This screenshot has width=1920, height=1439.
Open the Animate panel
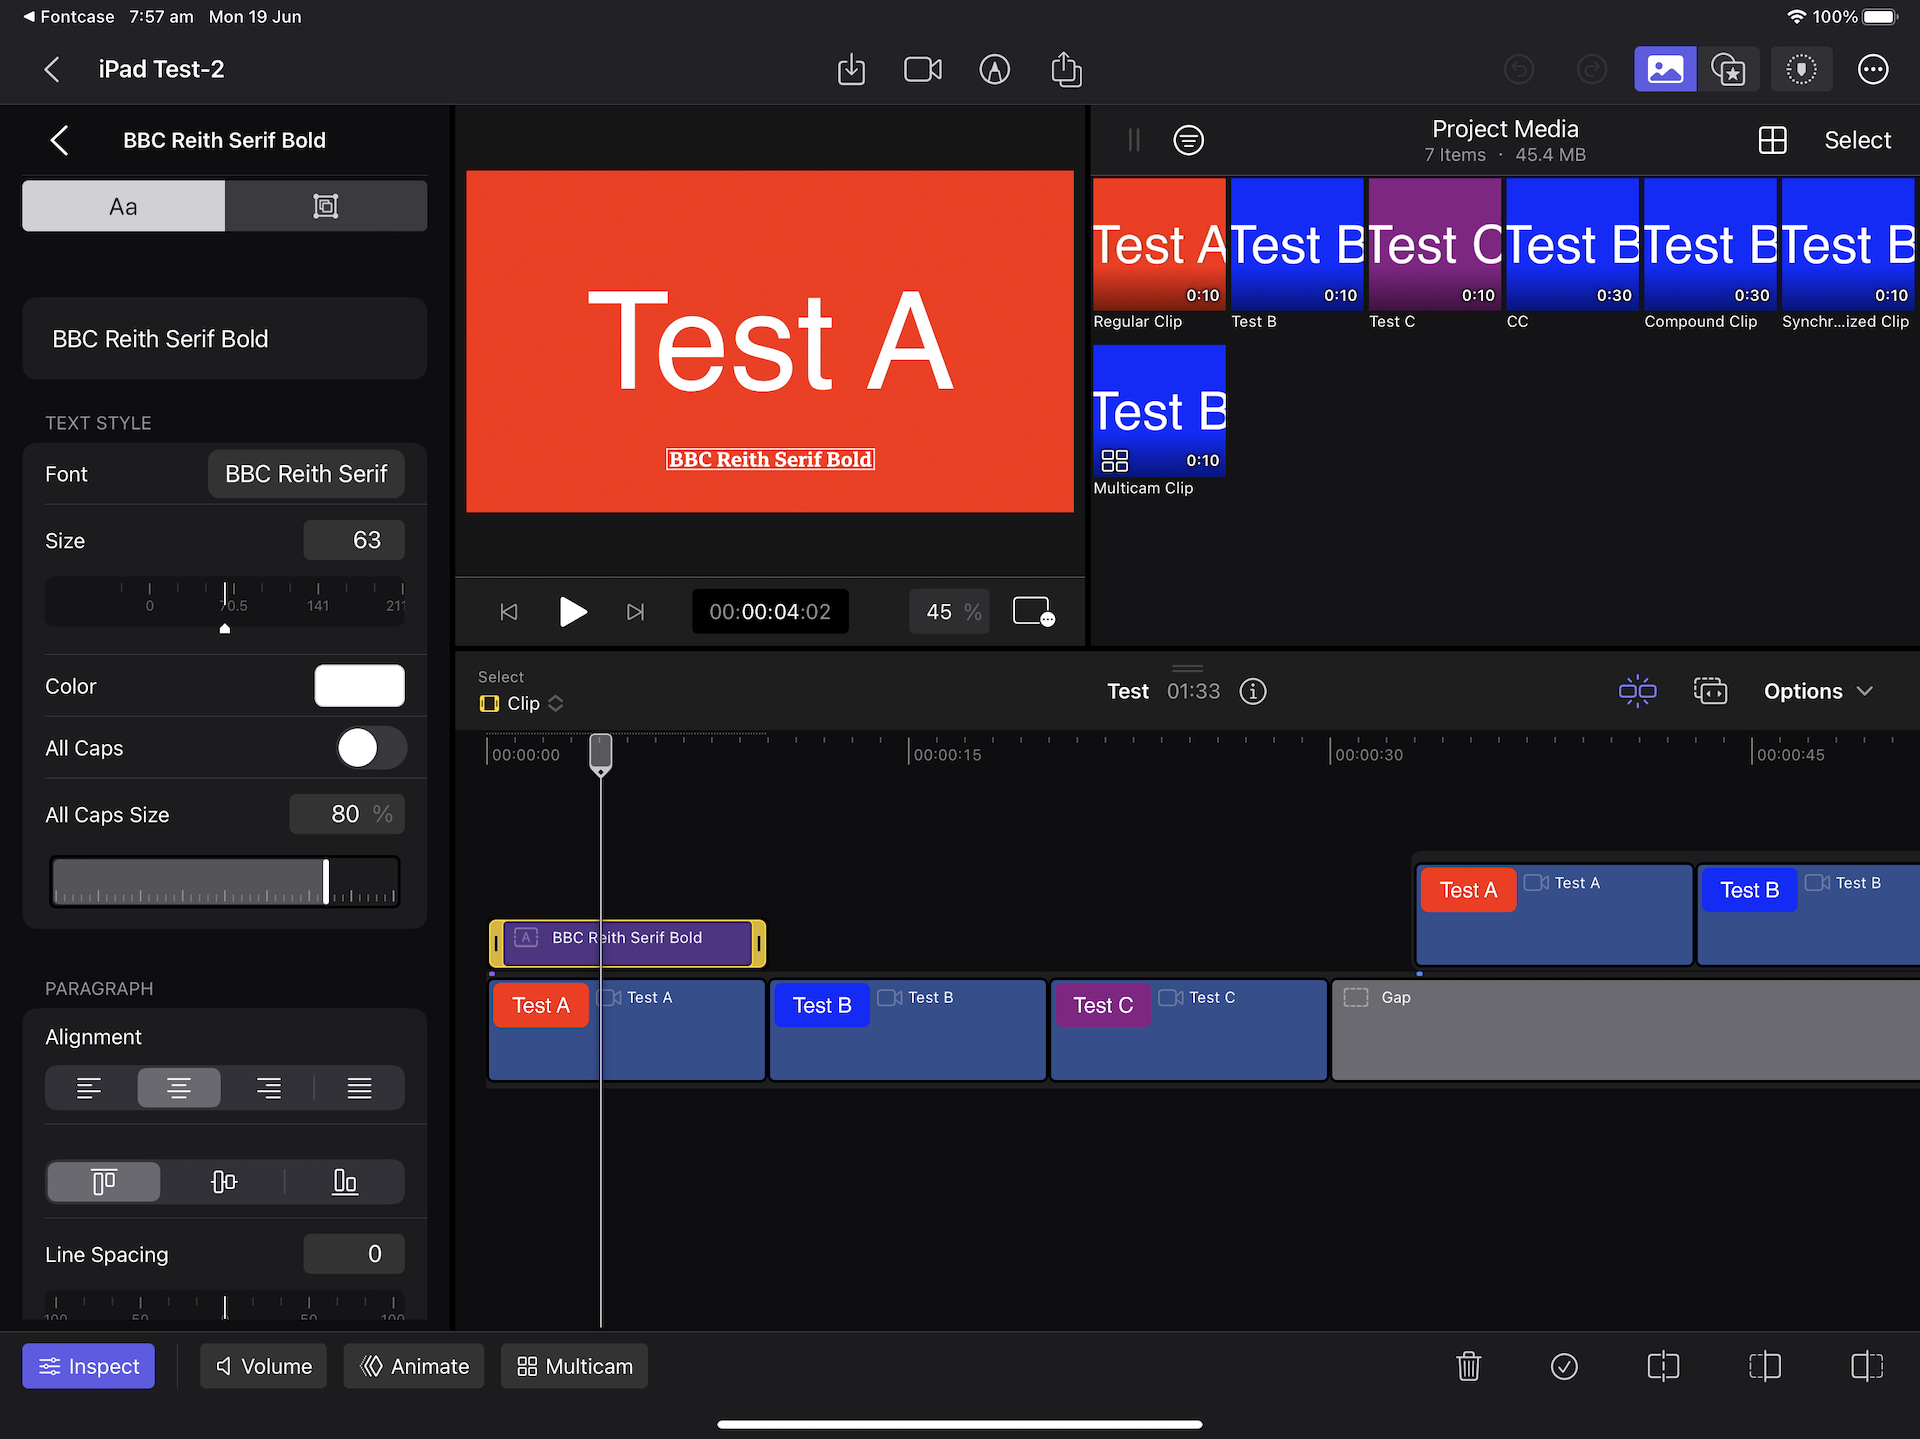414,1366
